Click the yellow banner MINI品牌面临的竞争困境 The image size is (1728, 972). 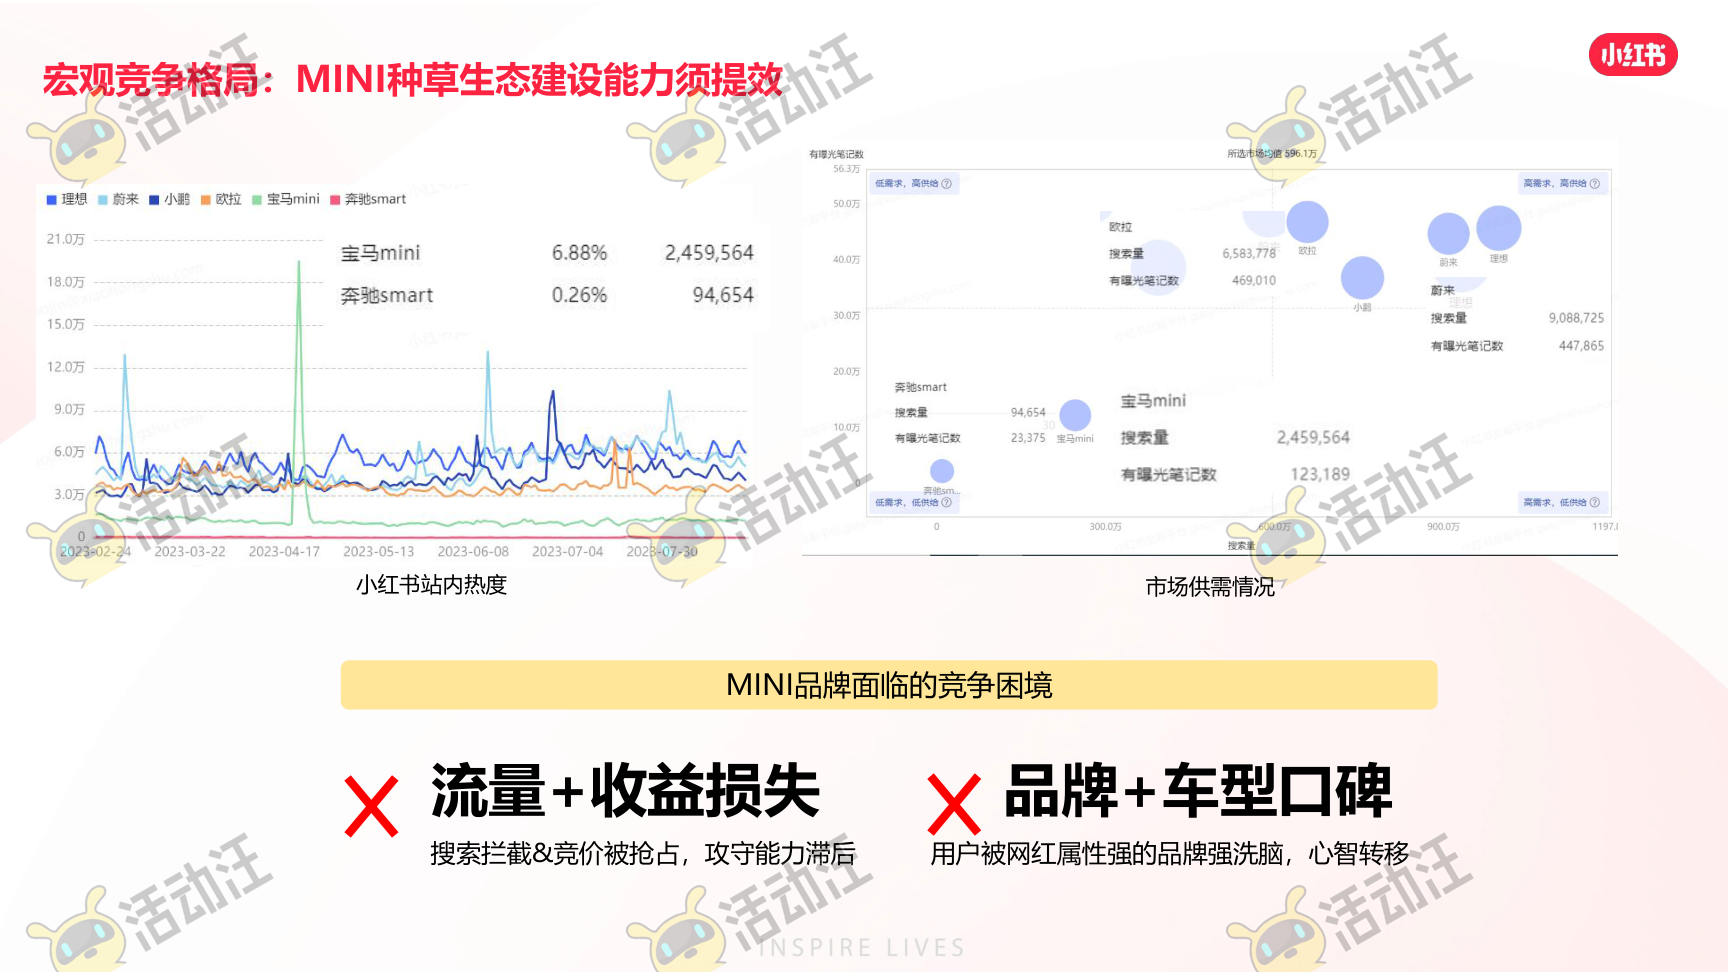click(889, 685)
